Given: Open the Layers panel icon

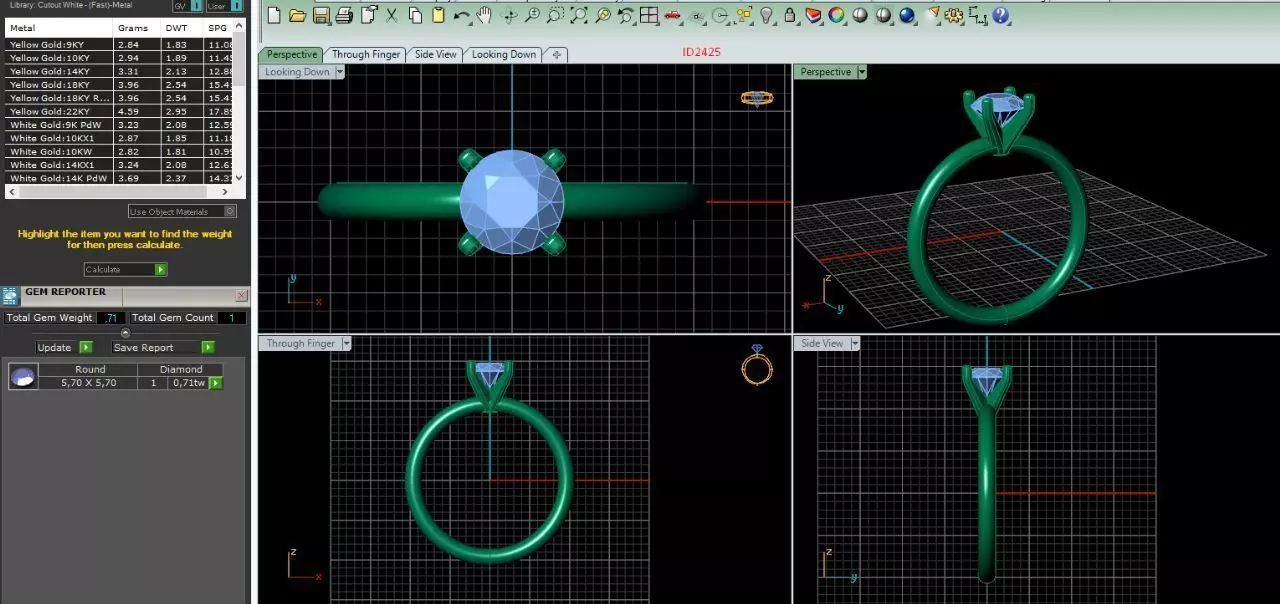Looking at the screenshot, I should (x=813, y=15).
